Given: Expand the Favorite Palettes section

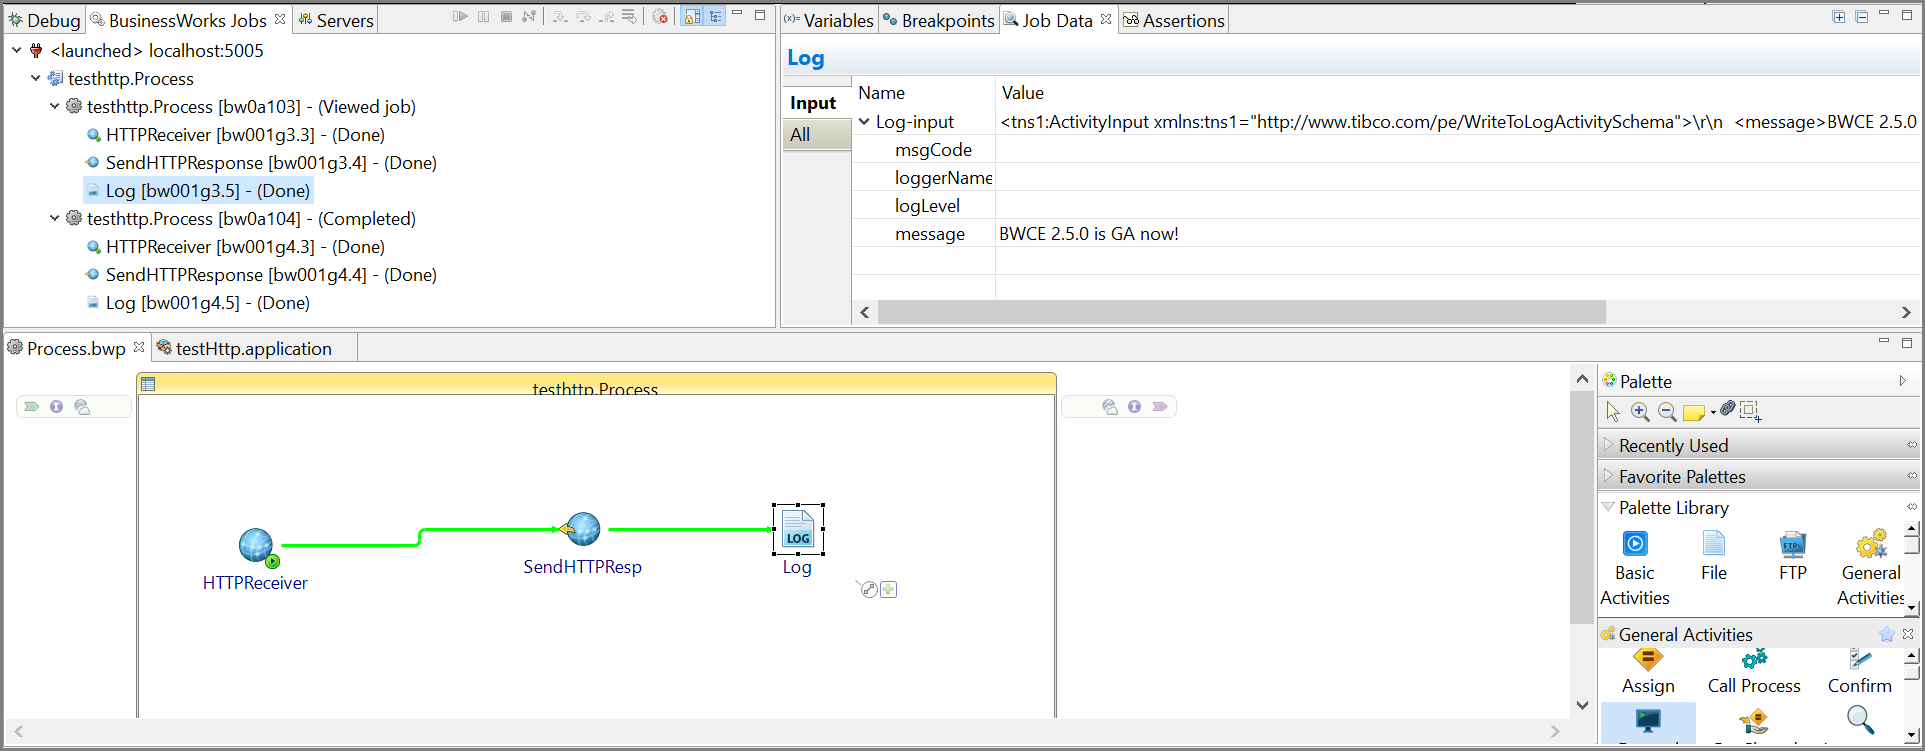Looking at the screenshot, I should 1682,477.
